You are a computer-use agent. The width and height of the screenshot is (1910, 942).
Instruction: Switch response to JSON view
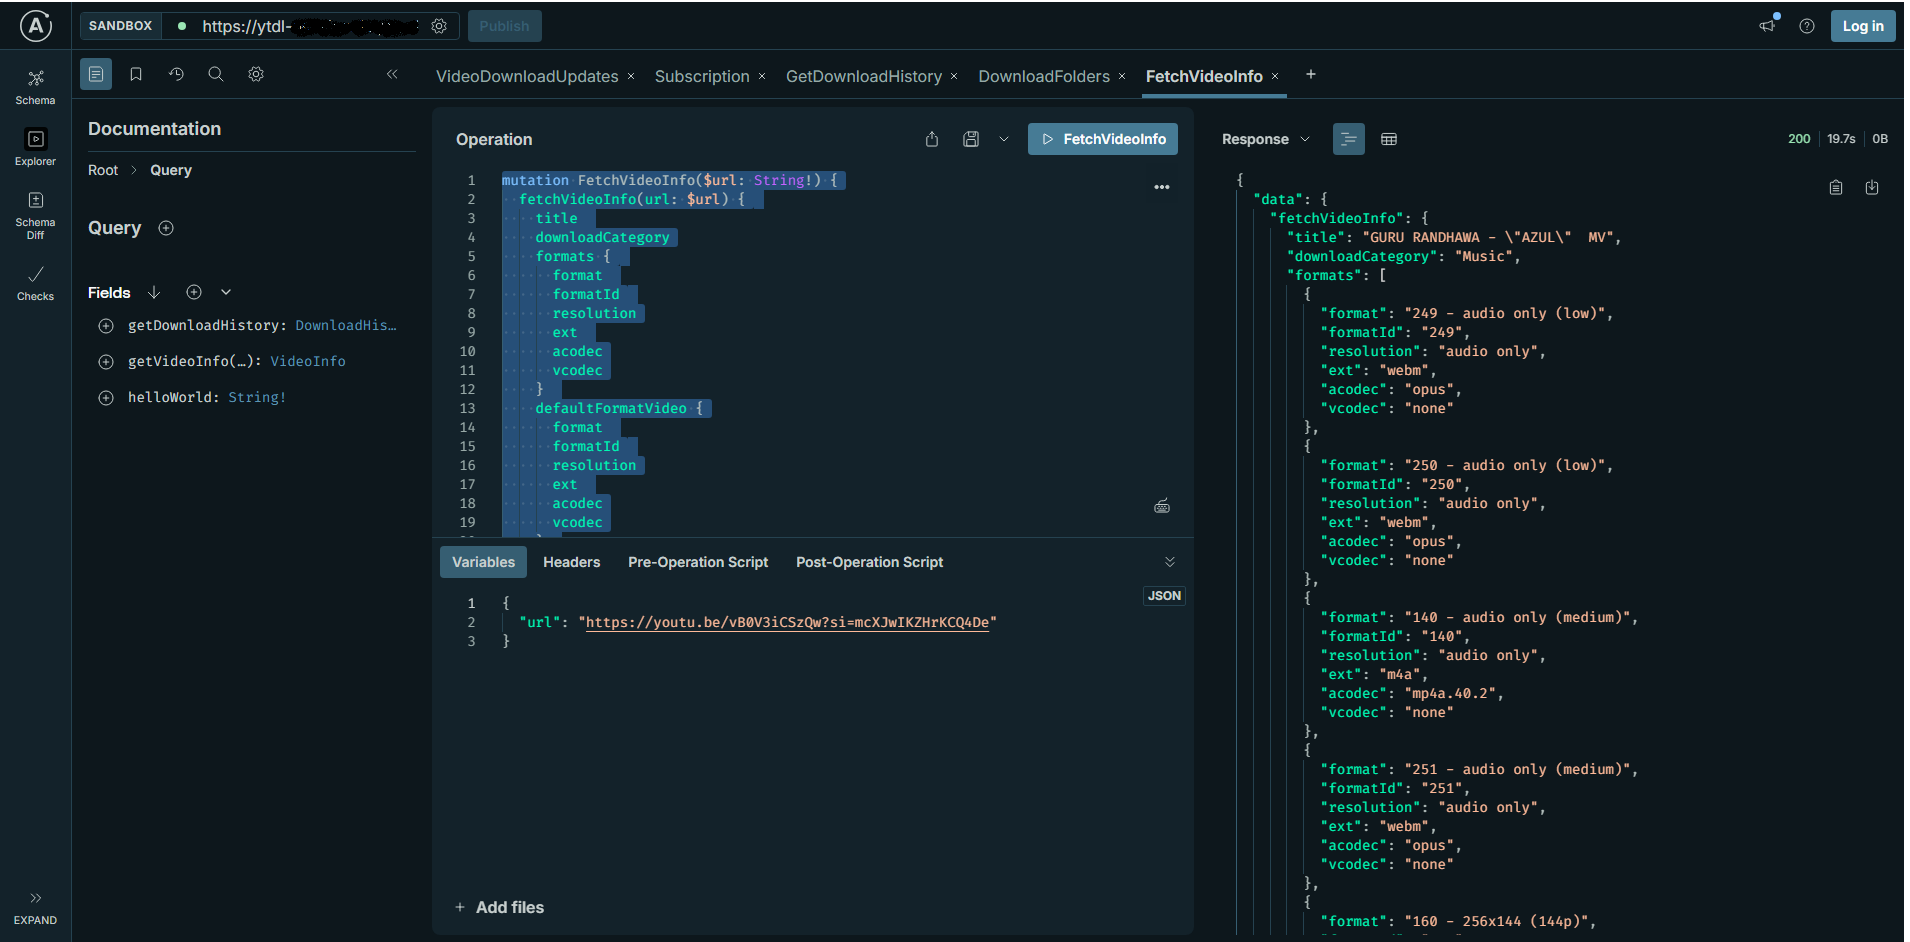tap(1348, 139)
